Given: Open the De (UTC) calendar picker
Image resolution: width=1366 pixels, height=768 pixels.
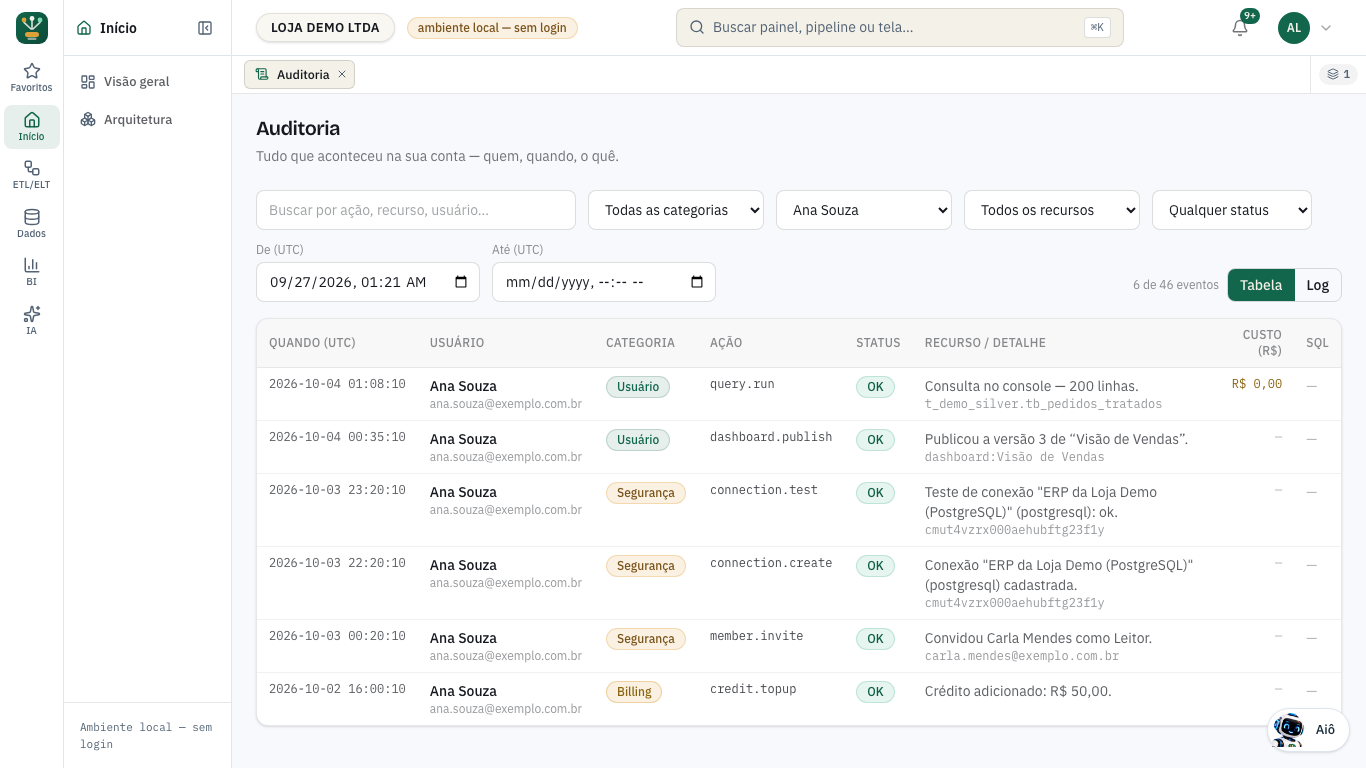Looking at the screenshot, I should (461, 282).
